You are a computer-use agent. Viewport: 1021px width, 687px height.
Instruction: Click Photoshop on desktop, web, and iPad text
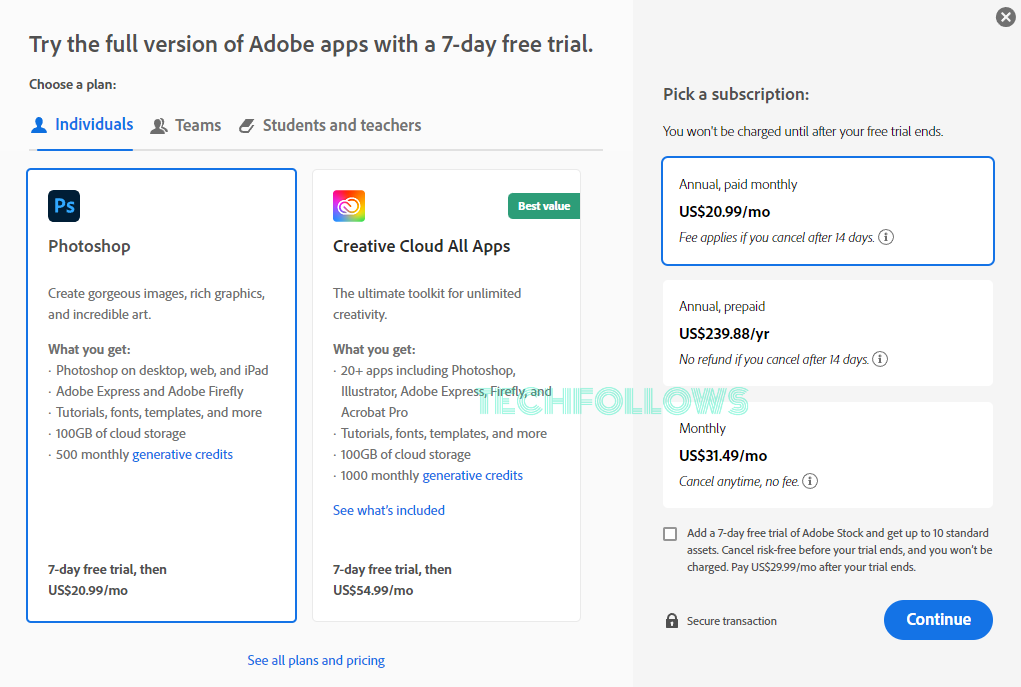[162, 371]
